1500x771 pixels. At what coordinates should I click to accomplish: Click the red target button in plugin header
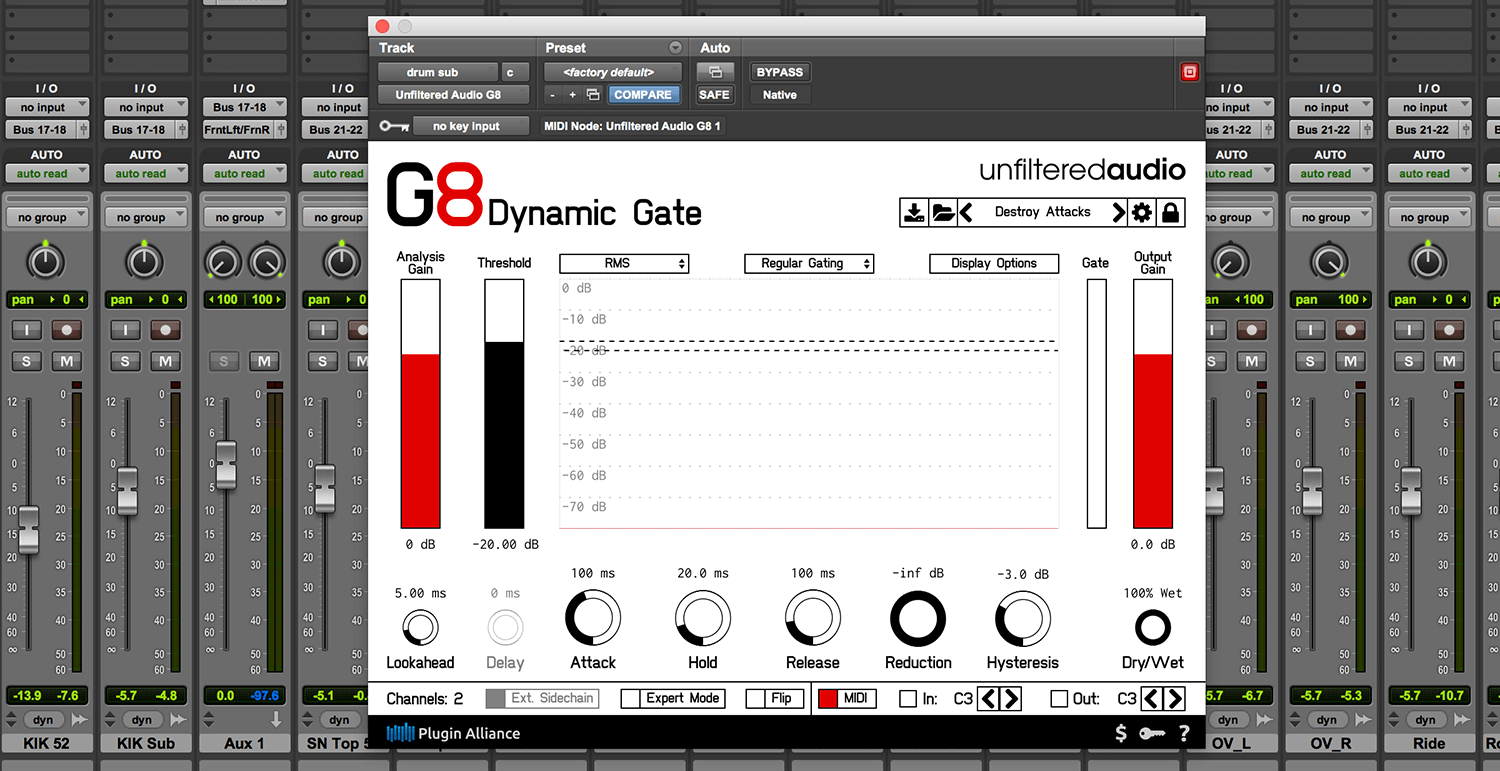1189,72
